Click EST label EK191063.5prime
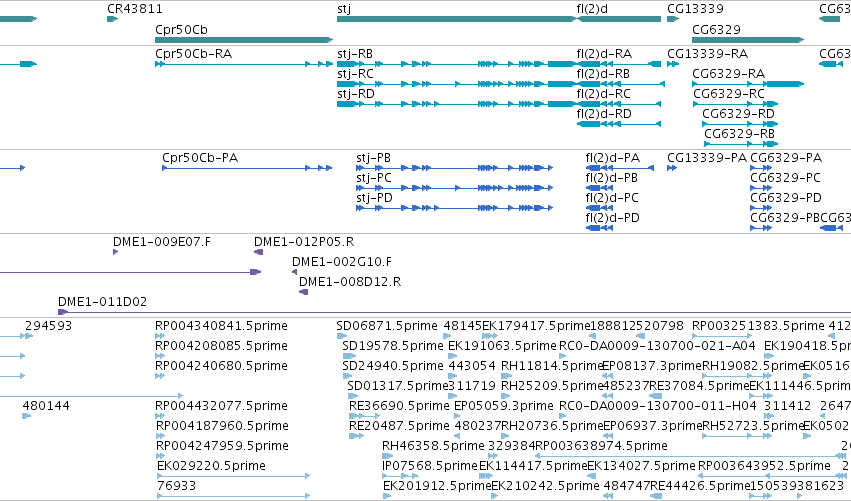The image size is (851, 501). (503, 346)
